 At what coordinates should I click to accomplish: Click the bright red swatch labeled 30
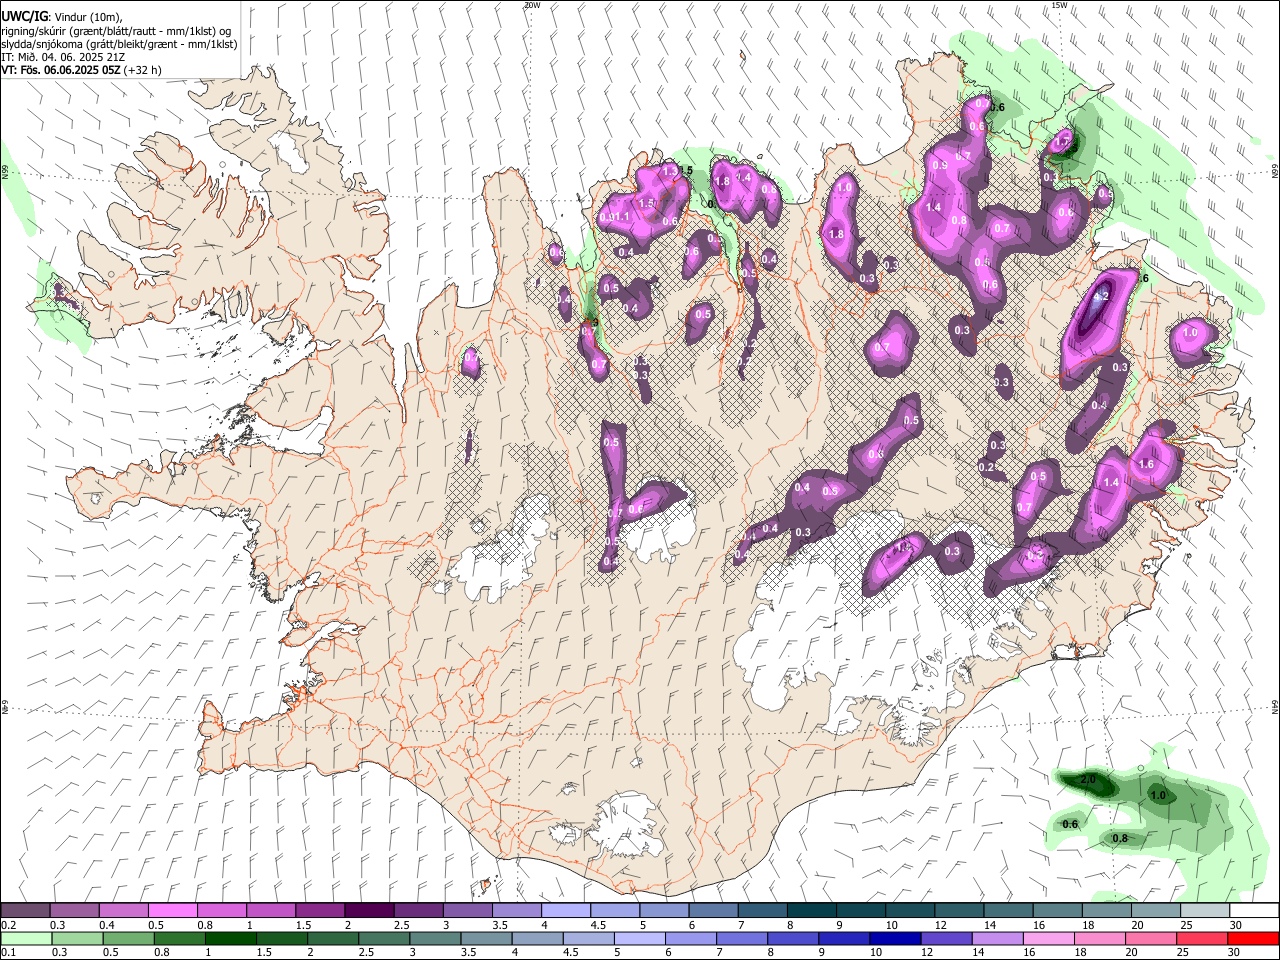tap(1252, 939)
